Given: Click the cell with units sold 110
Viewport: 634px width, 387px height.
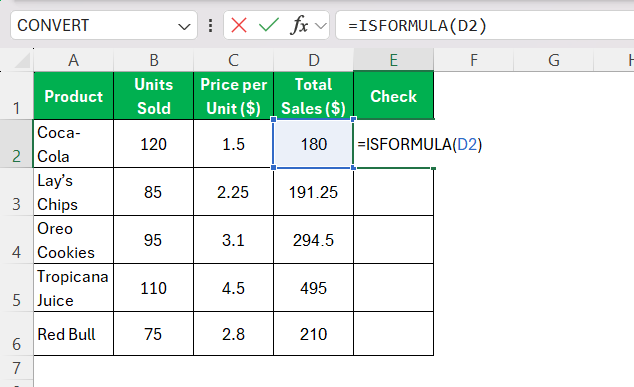Looking at the screenshot, I should tap(154, 288).
